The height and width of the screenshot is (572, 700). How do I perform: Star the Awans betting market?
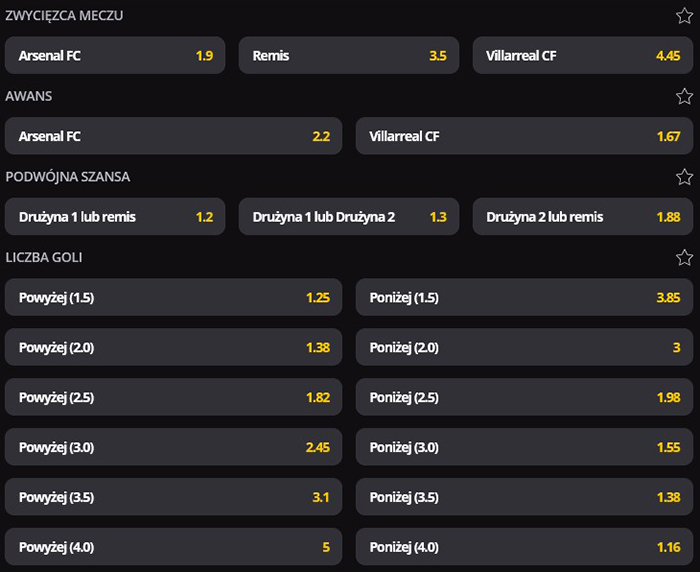pyautogui.click(x=684, y=96)
